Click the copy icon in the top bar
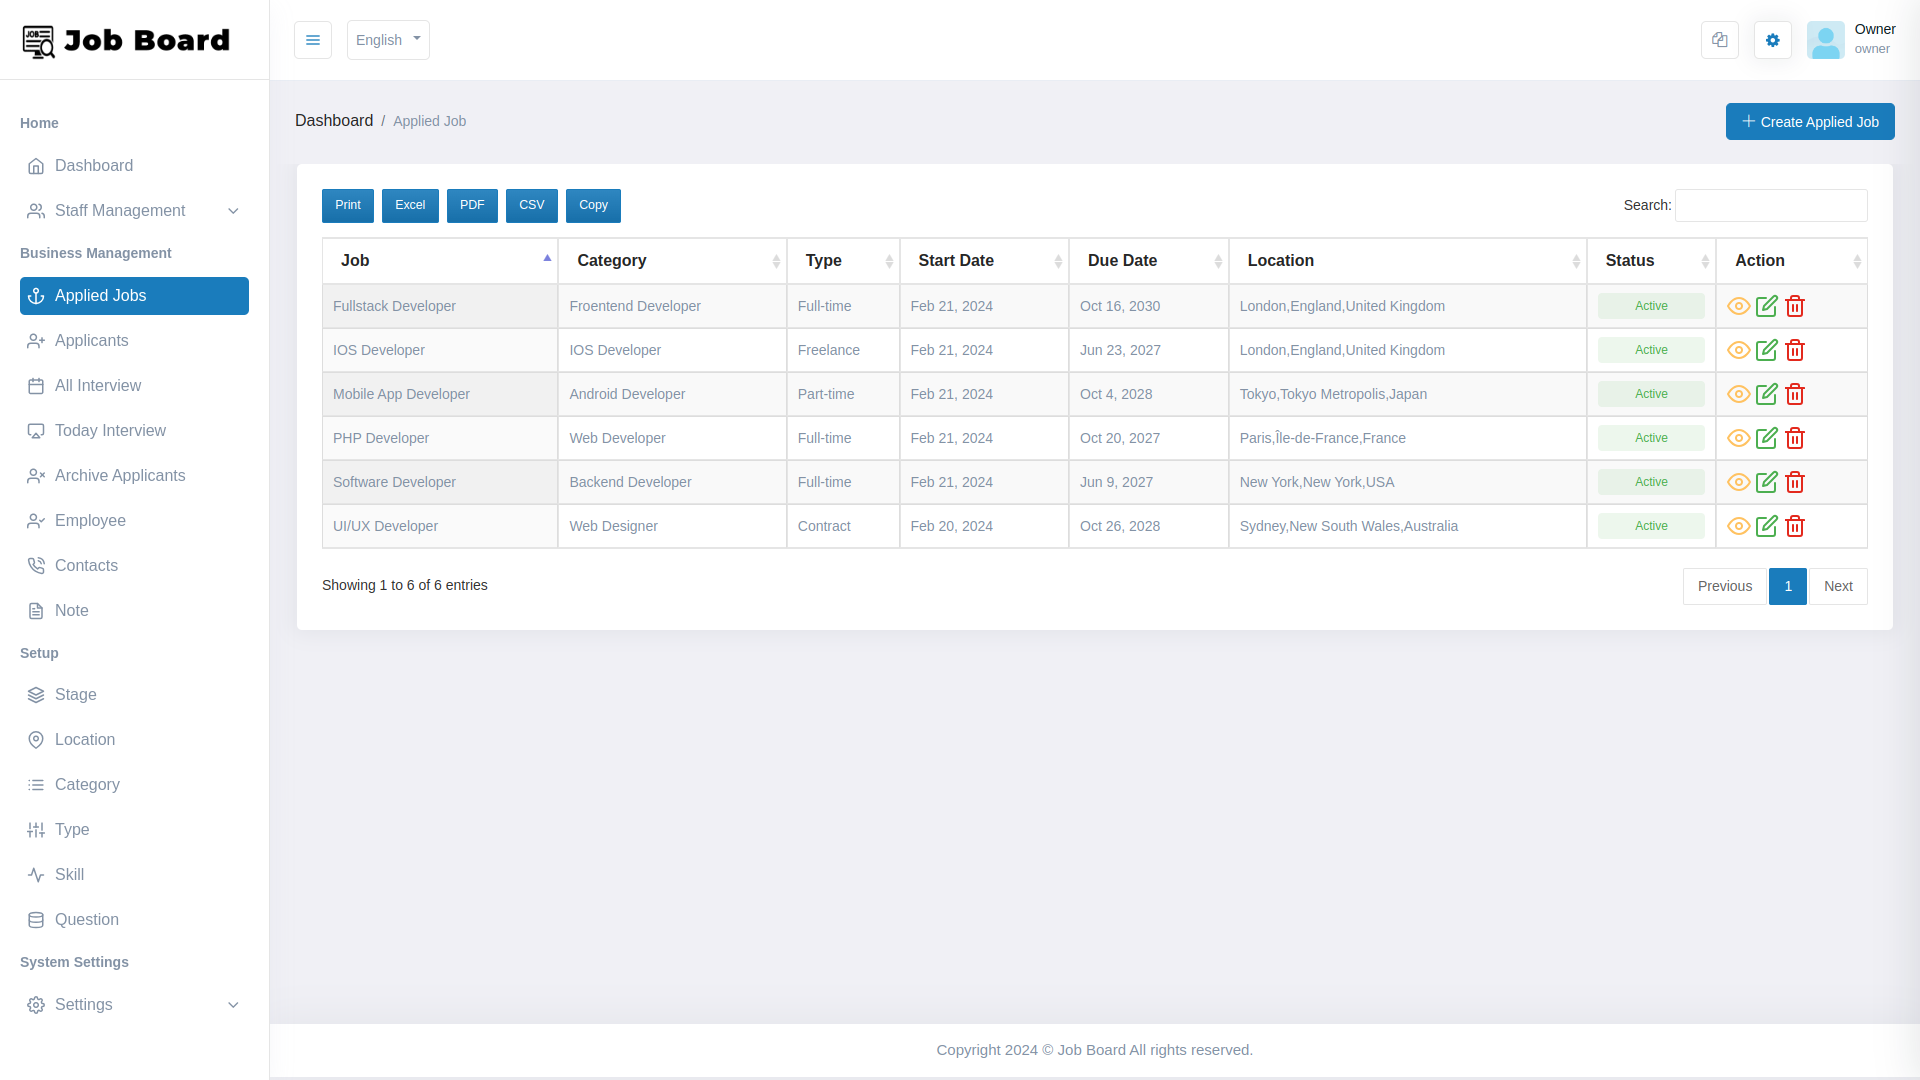The height and width of the screenshot is (1080, 1920). (x=1720, y=40)
